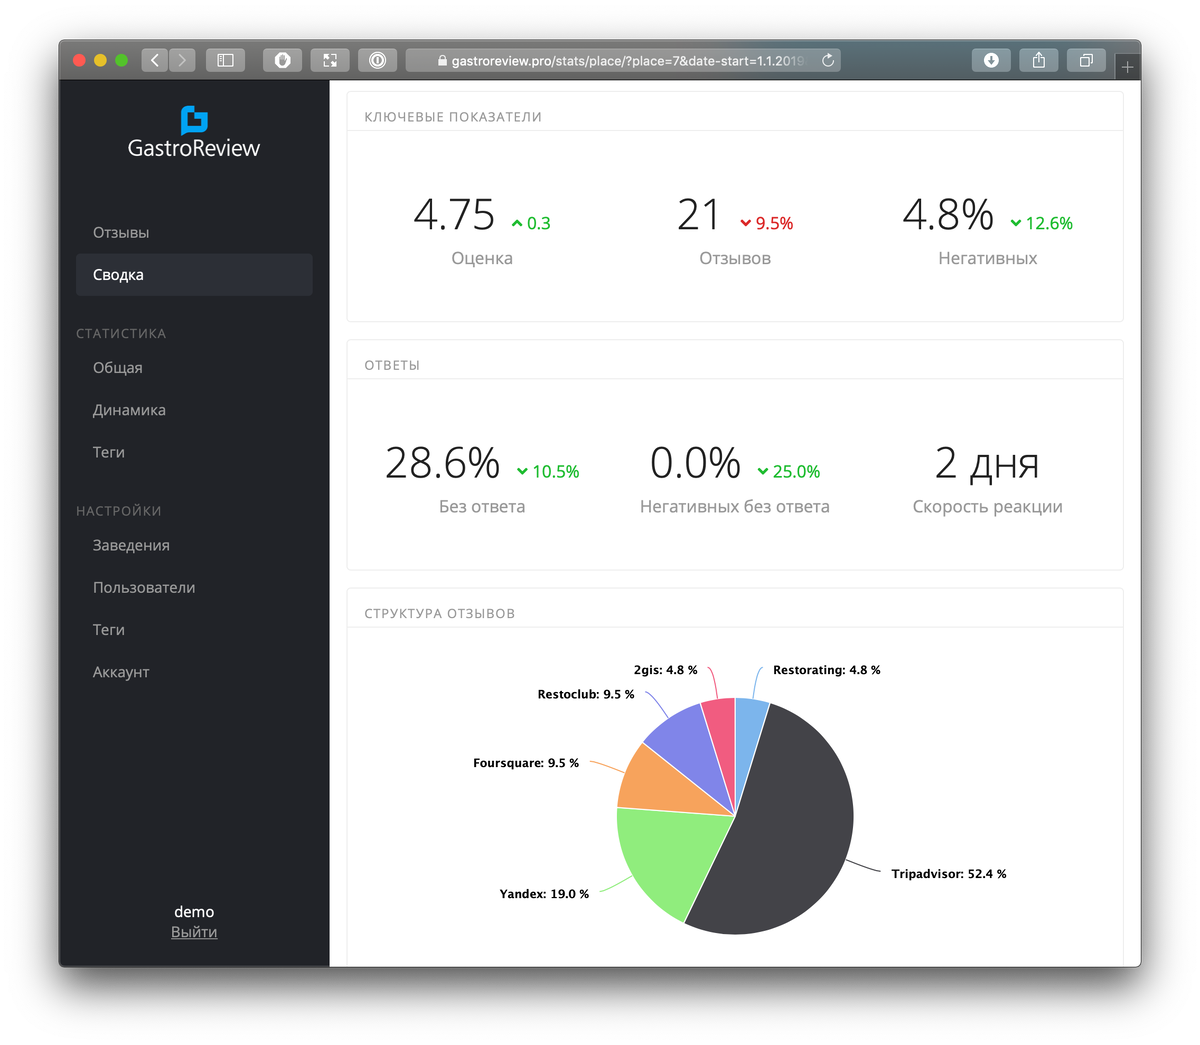Open the Отзывы sidebar item
1200x1045 pixels.
[x=121, y=232]
